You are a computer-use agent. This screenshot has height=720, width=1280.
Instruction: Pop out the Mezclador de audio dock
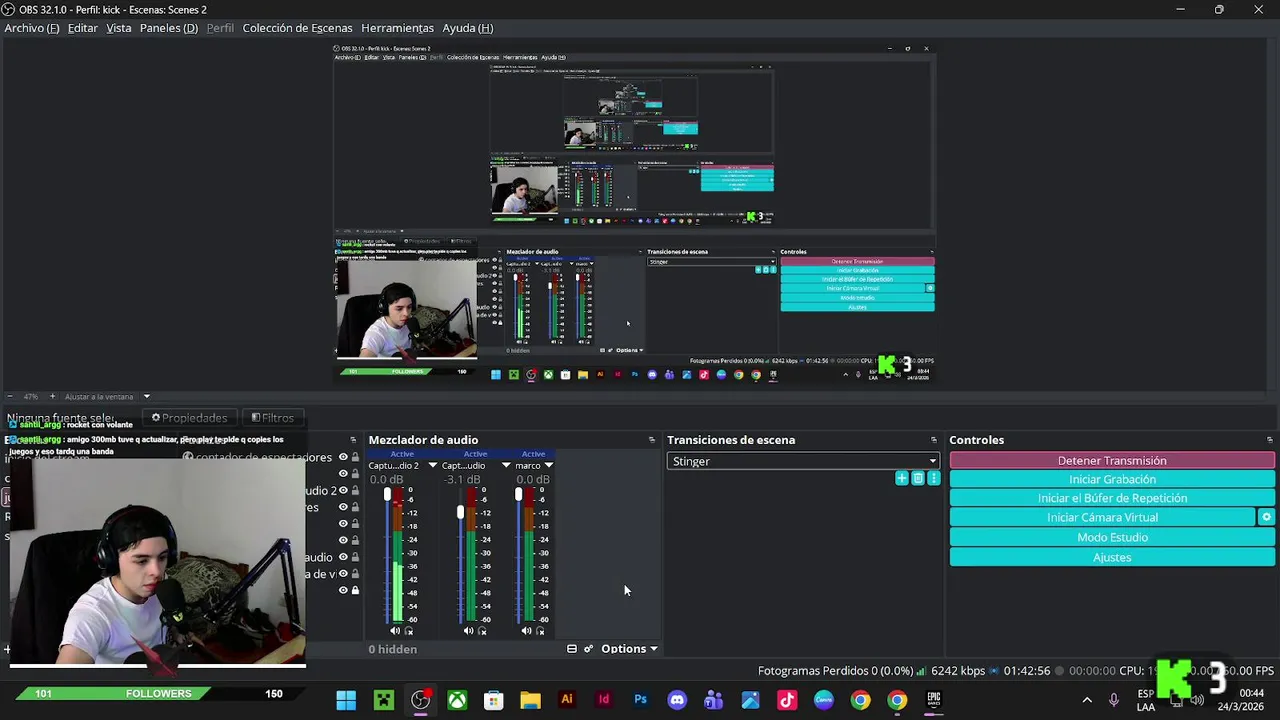point(652,440)
